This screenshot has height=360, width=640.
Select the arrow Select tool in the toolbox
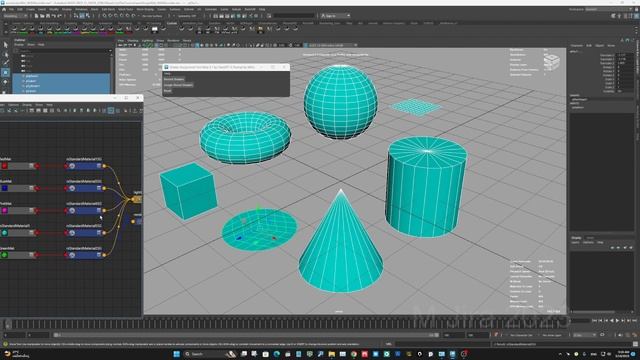point(6,45)
